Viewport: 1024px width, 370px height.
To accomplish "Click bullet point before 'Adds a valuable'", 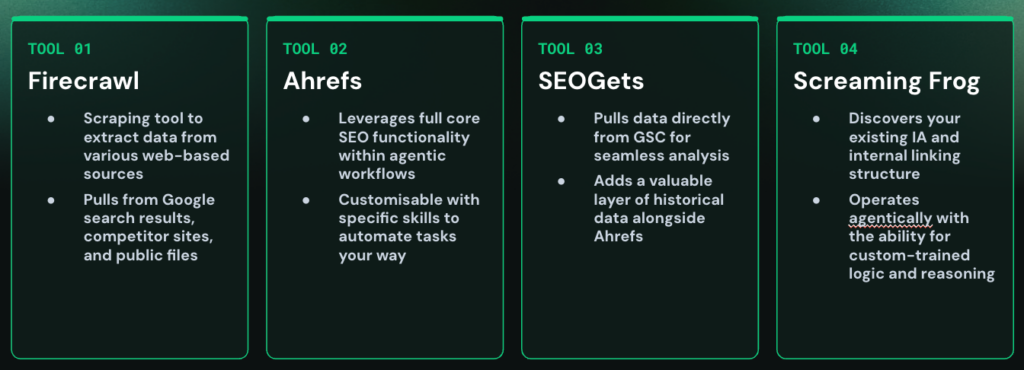I will [561, 181].
